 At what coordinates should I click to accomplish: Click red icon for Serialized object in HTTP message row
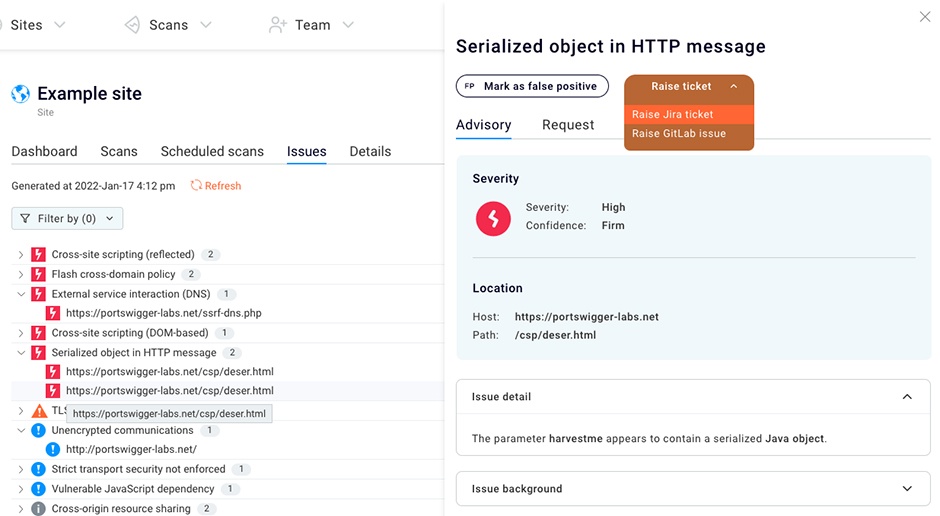[x=38, y=353]
